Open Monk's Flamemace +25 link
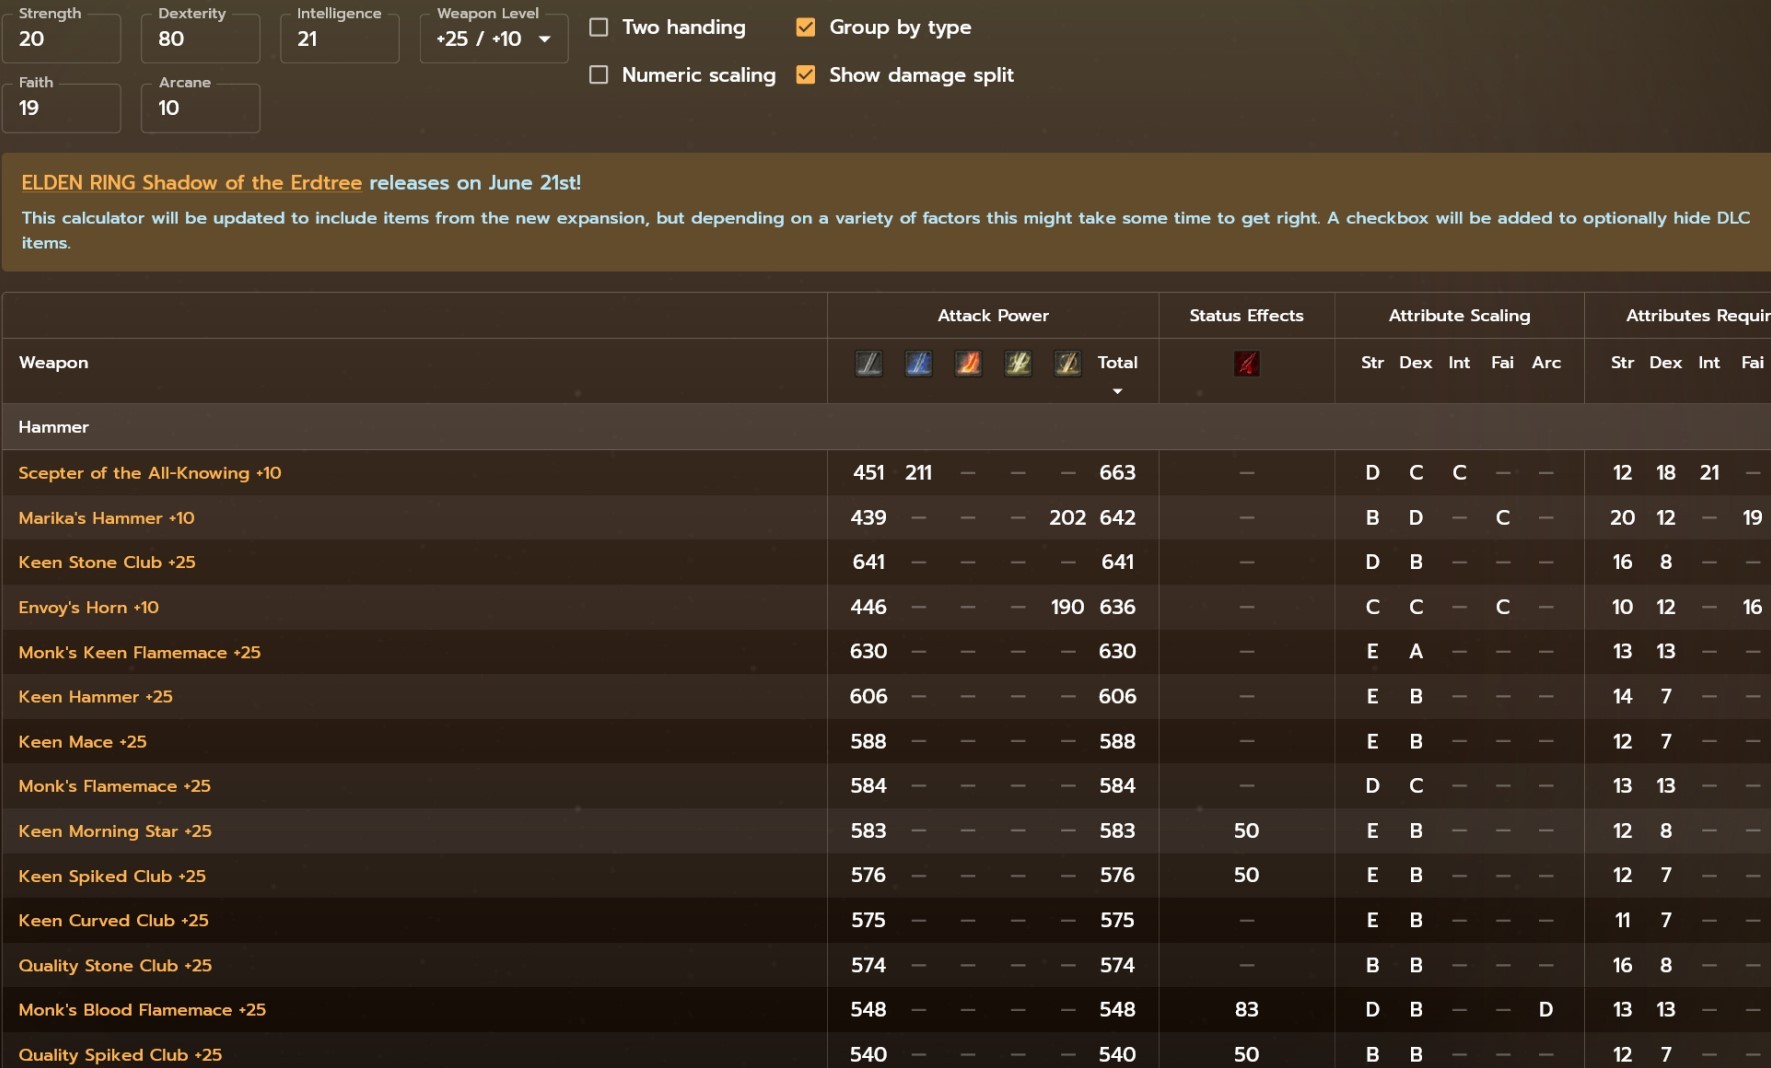 pyautogui.click(x=114, y=786)
